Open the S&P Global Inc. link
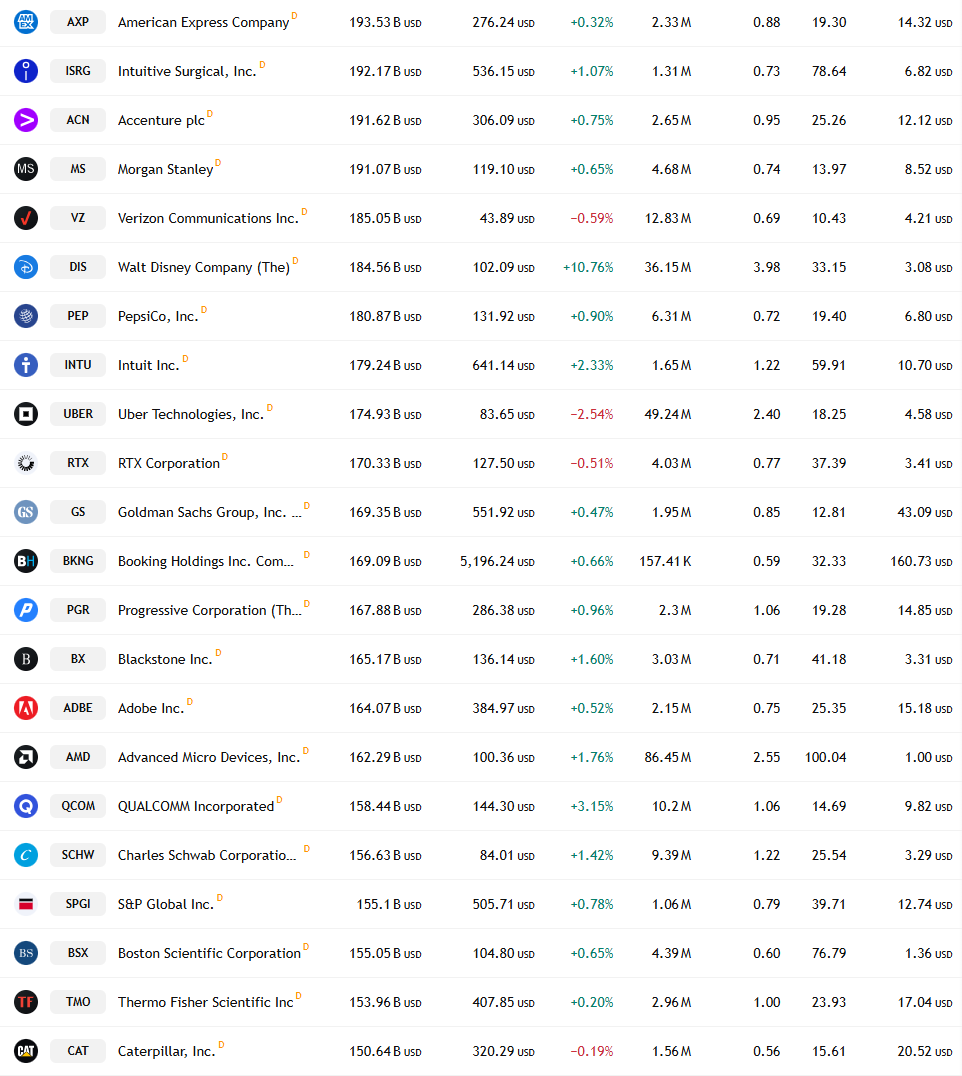 tap(165, 904)
